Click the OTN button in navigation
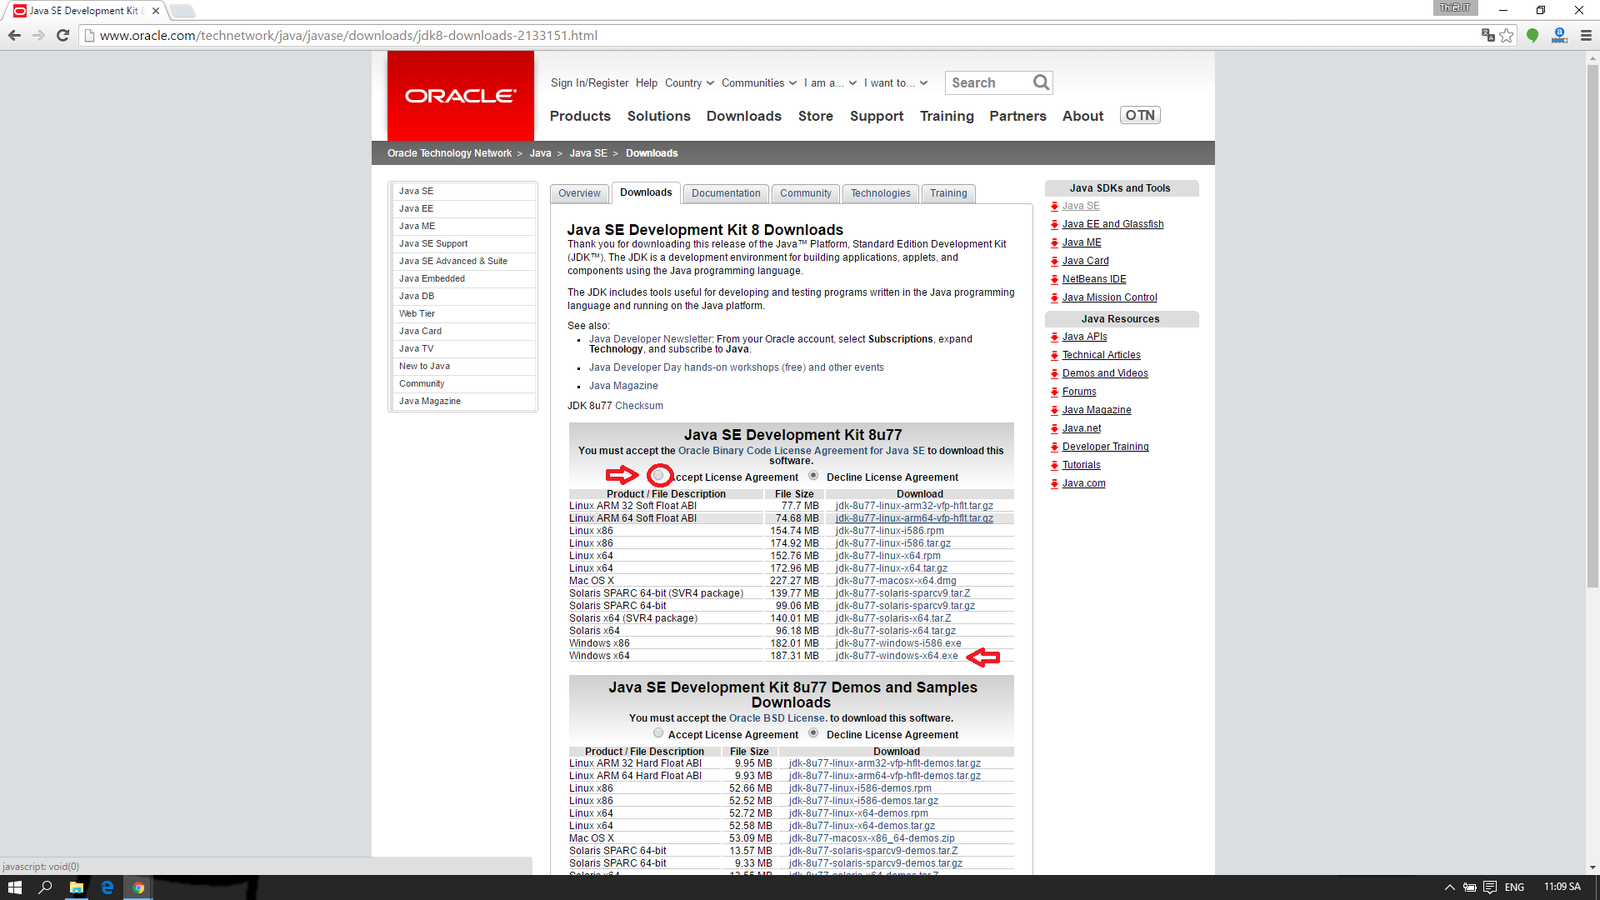Image resolution: width=1600 pixels, height=900 pixels. click(1140, 115)
